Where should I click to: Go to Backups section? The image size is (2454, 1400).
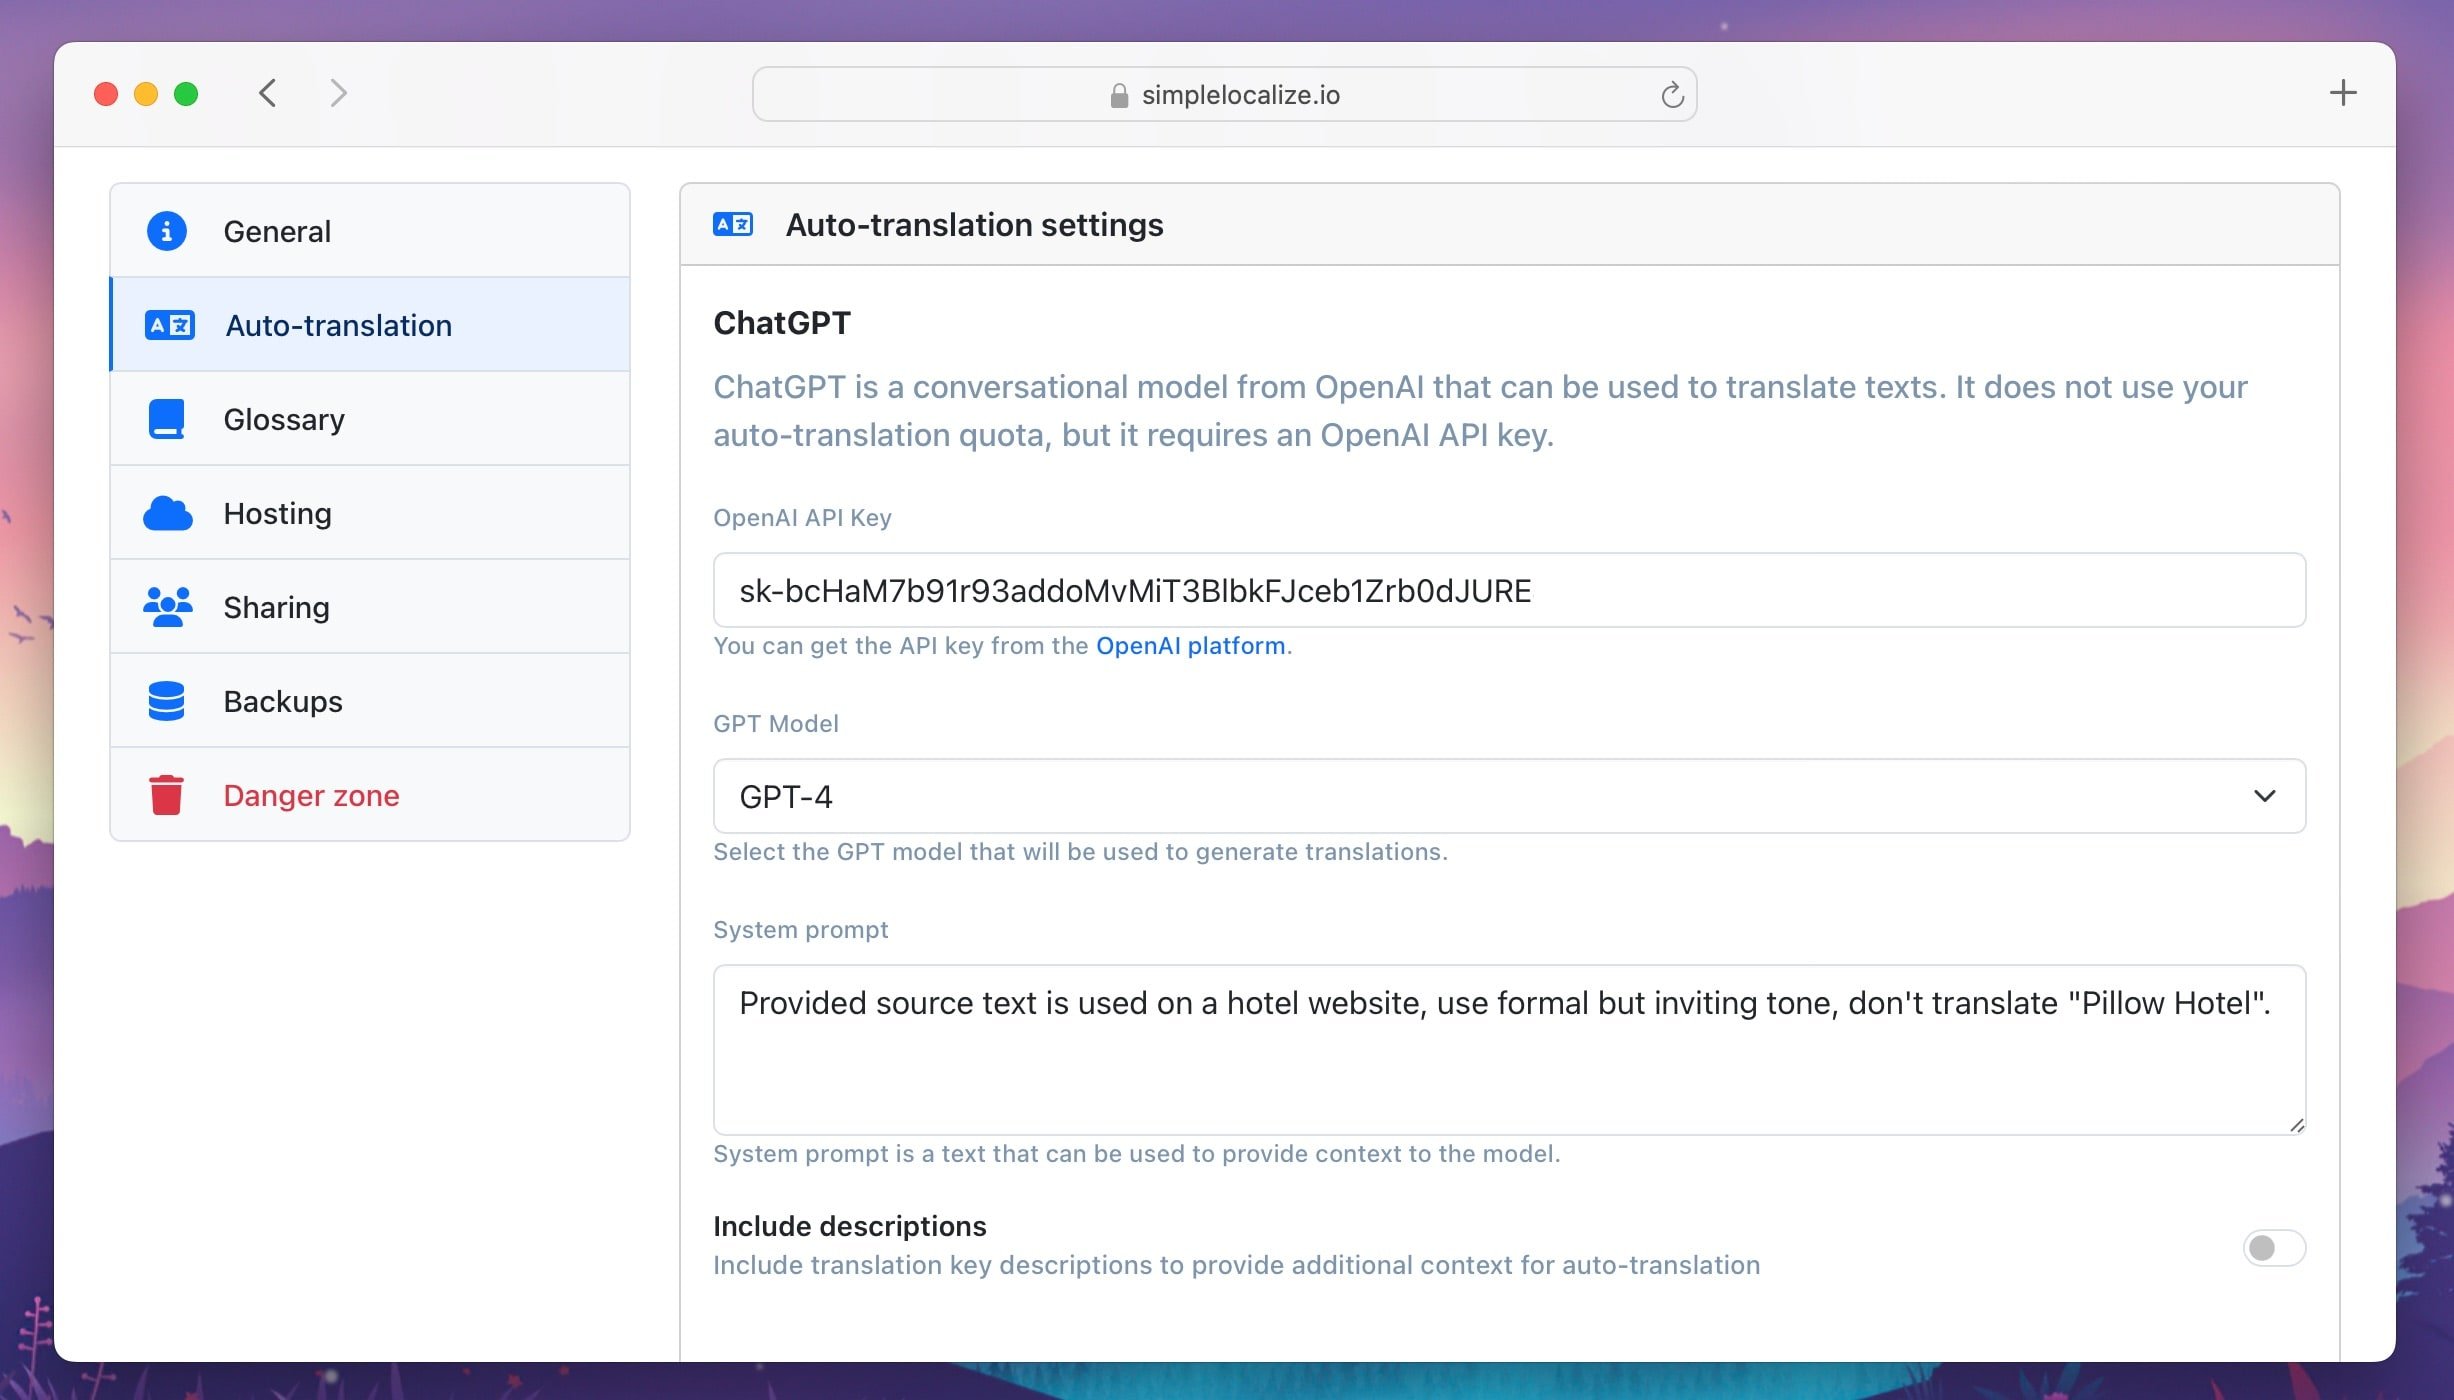click(x=370, y=701)
